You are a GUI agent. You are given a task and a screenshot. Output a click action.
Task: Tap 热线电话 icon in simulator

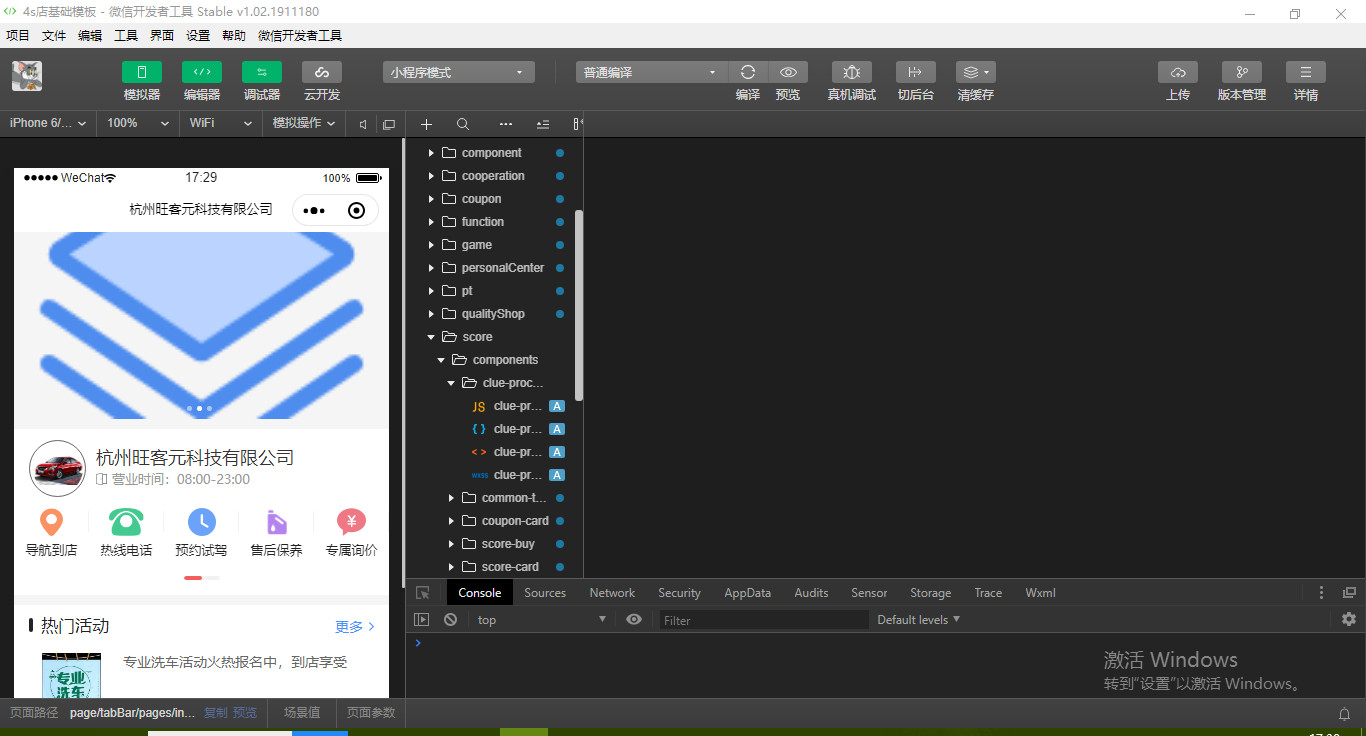click(126, 522)
